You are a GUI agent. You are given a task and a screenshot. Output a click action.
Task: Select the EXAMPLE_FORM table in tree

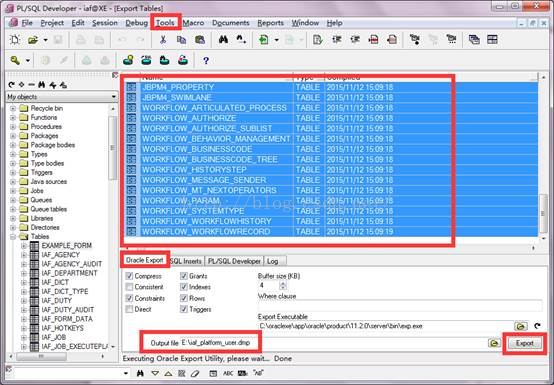pyautogui.click(x=66, y=245)
